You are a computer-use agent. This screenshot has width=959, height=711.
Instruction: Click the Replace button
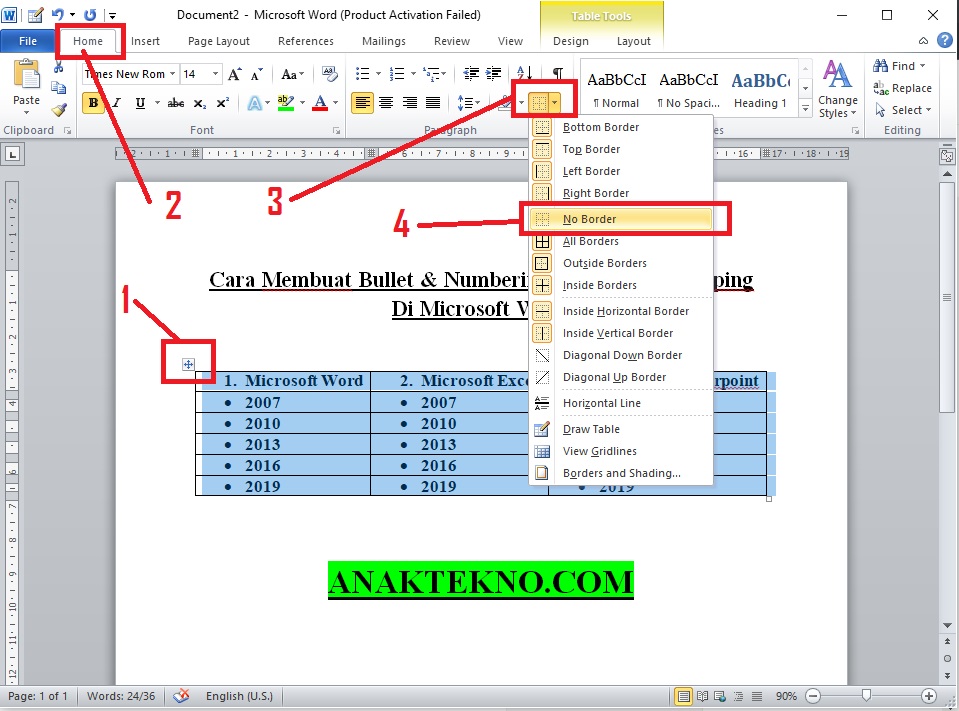[x=902, y=88]
